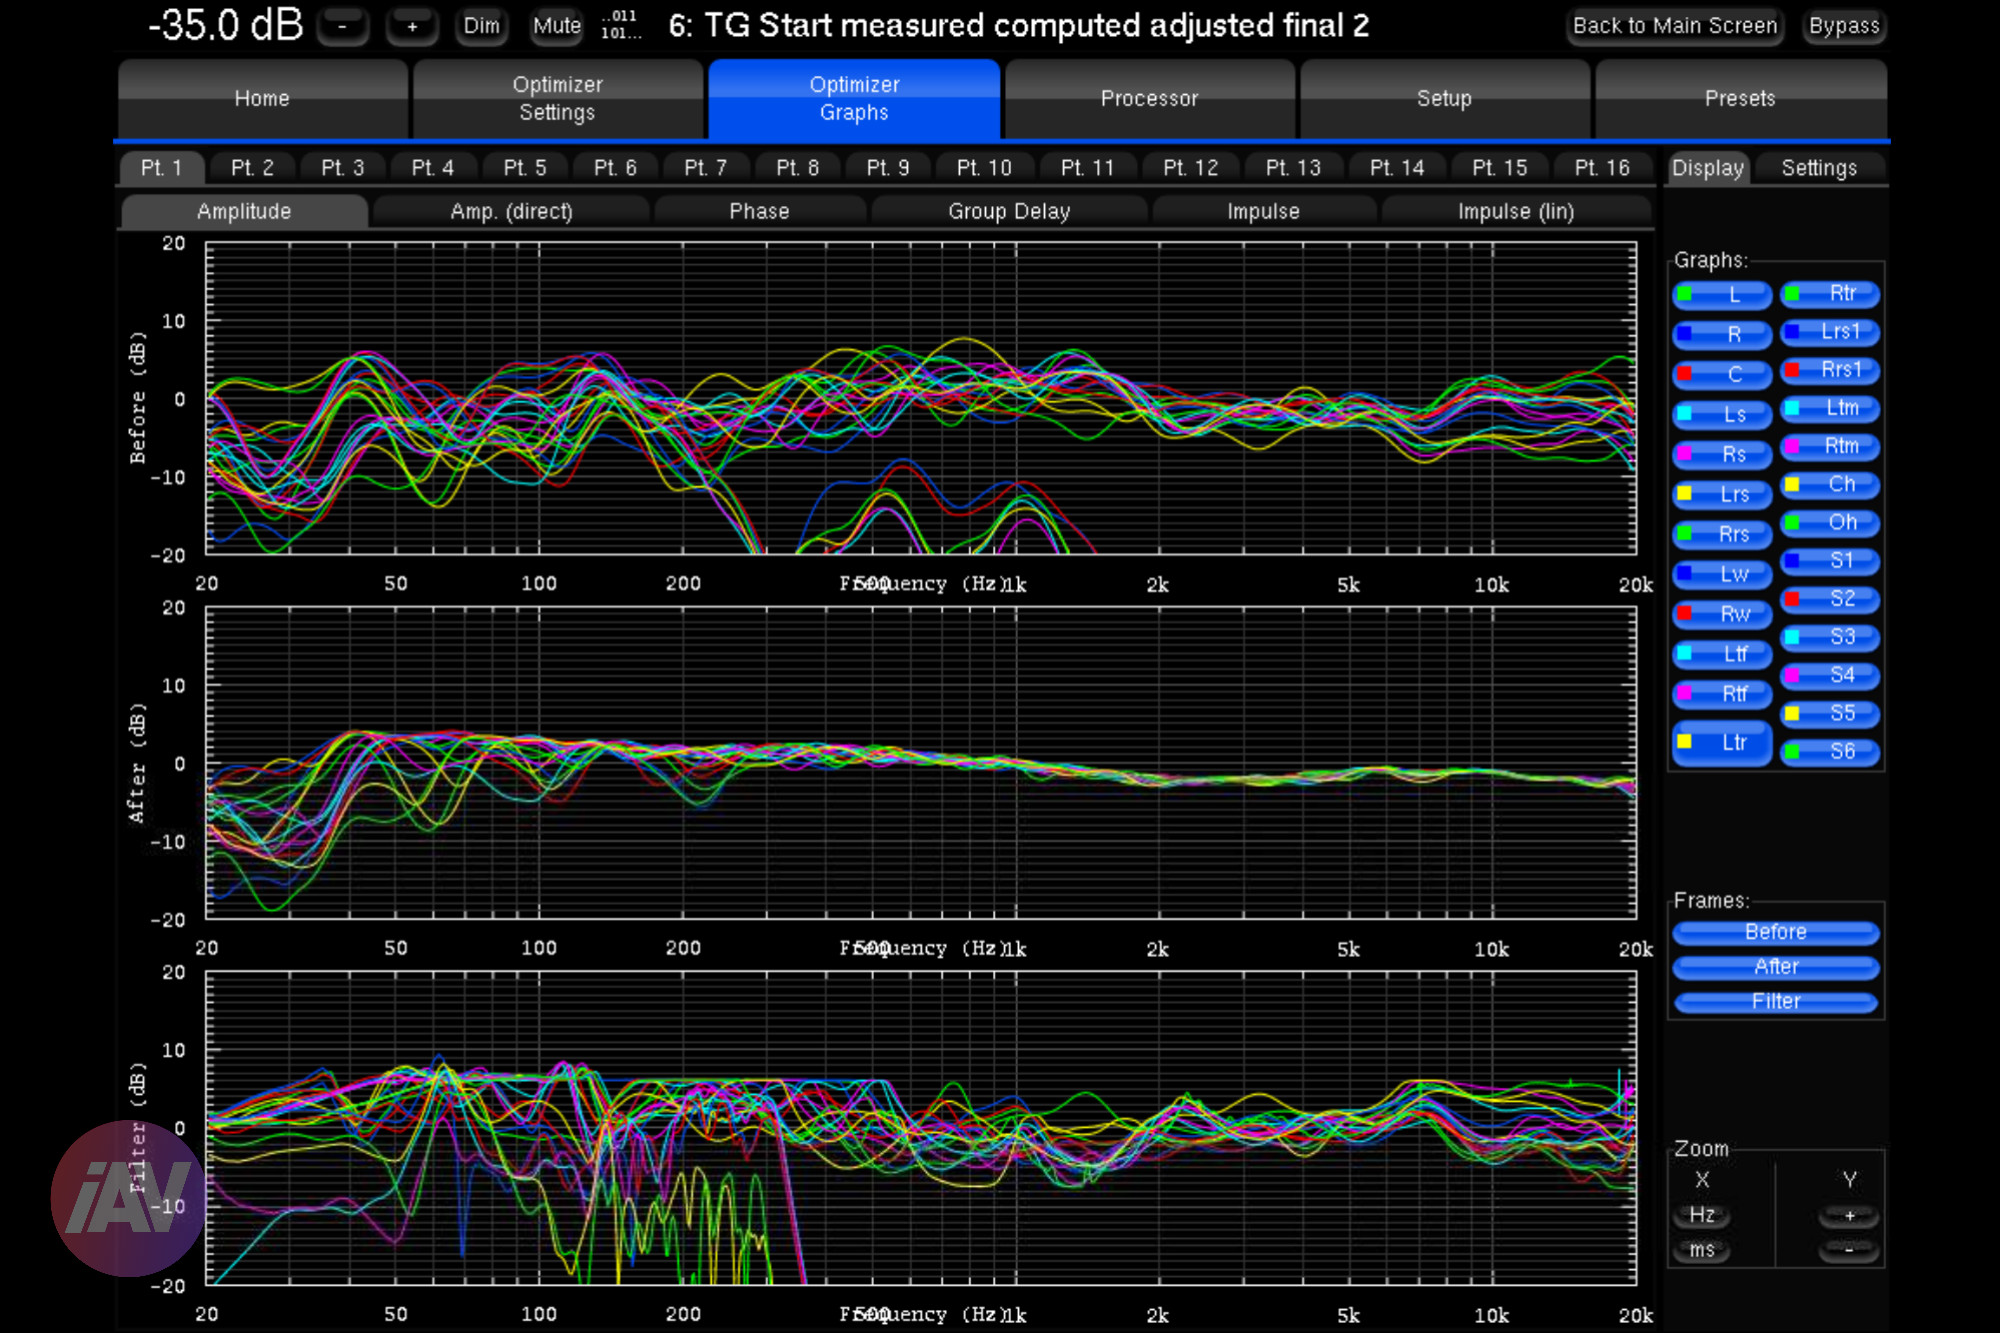The height and width of the screenshot is (1333, 2000).
Task: Toggle the S5 subwoofer graph
Action: click(x=1830, y=713)
